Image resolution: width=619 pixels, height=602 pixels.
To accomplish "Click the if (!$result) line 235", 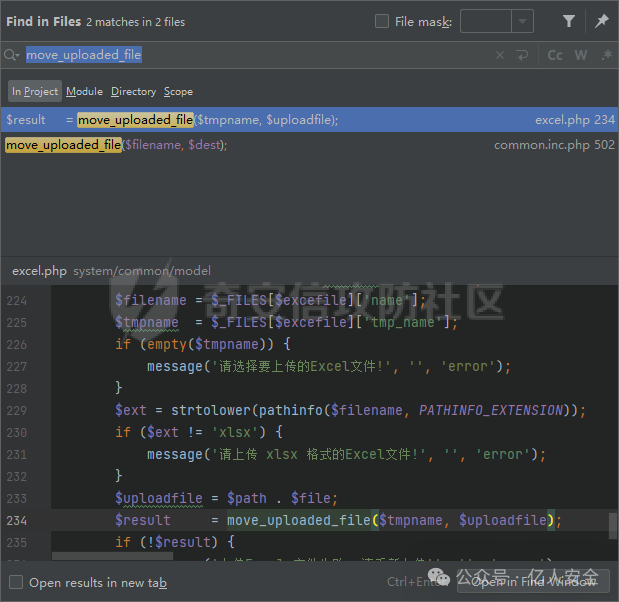I will (x=175, y=542).
